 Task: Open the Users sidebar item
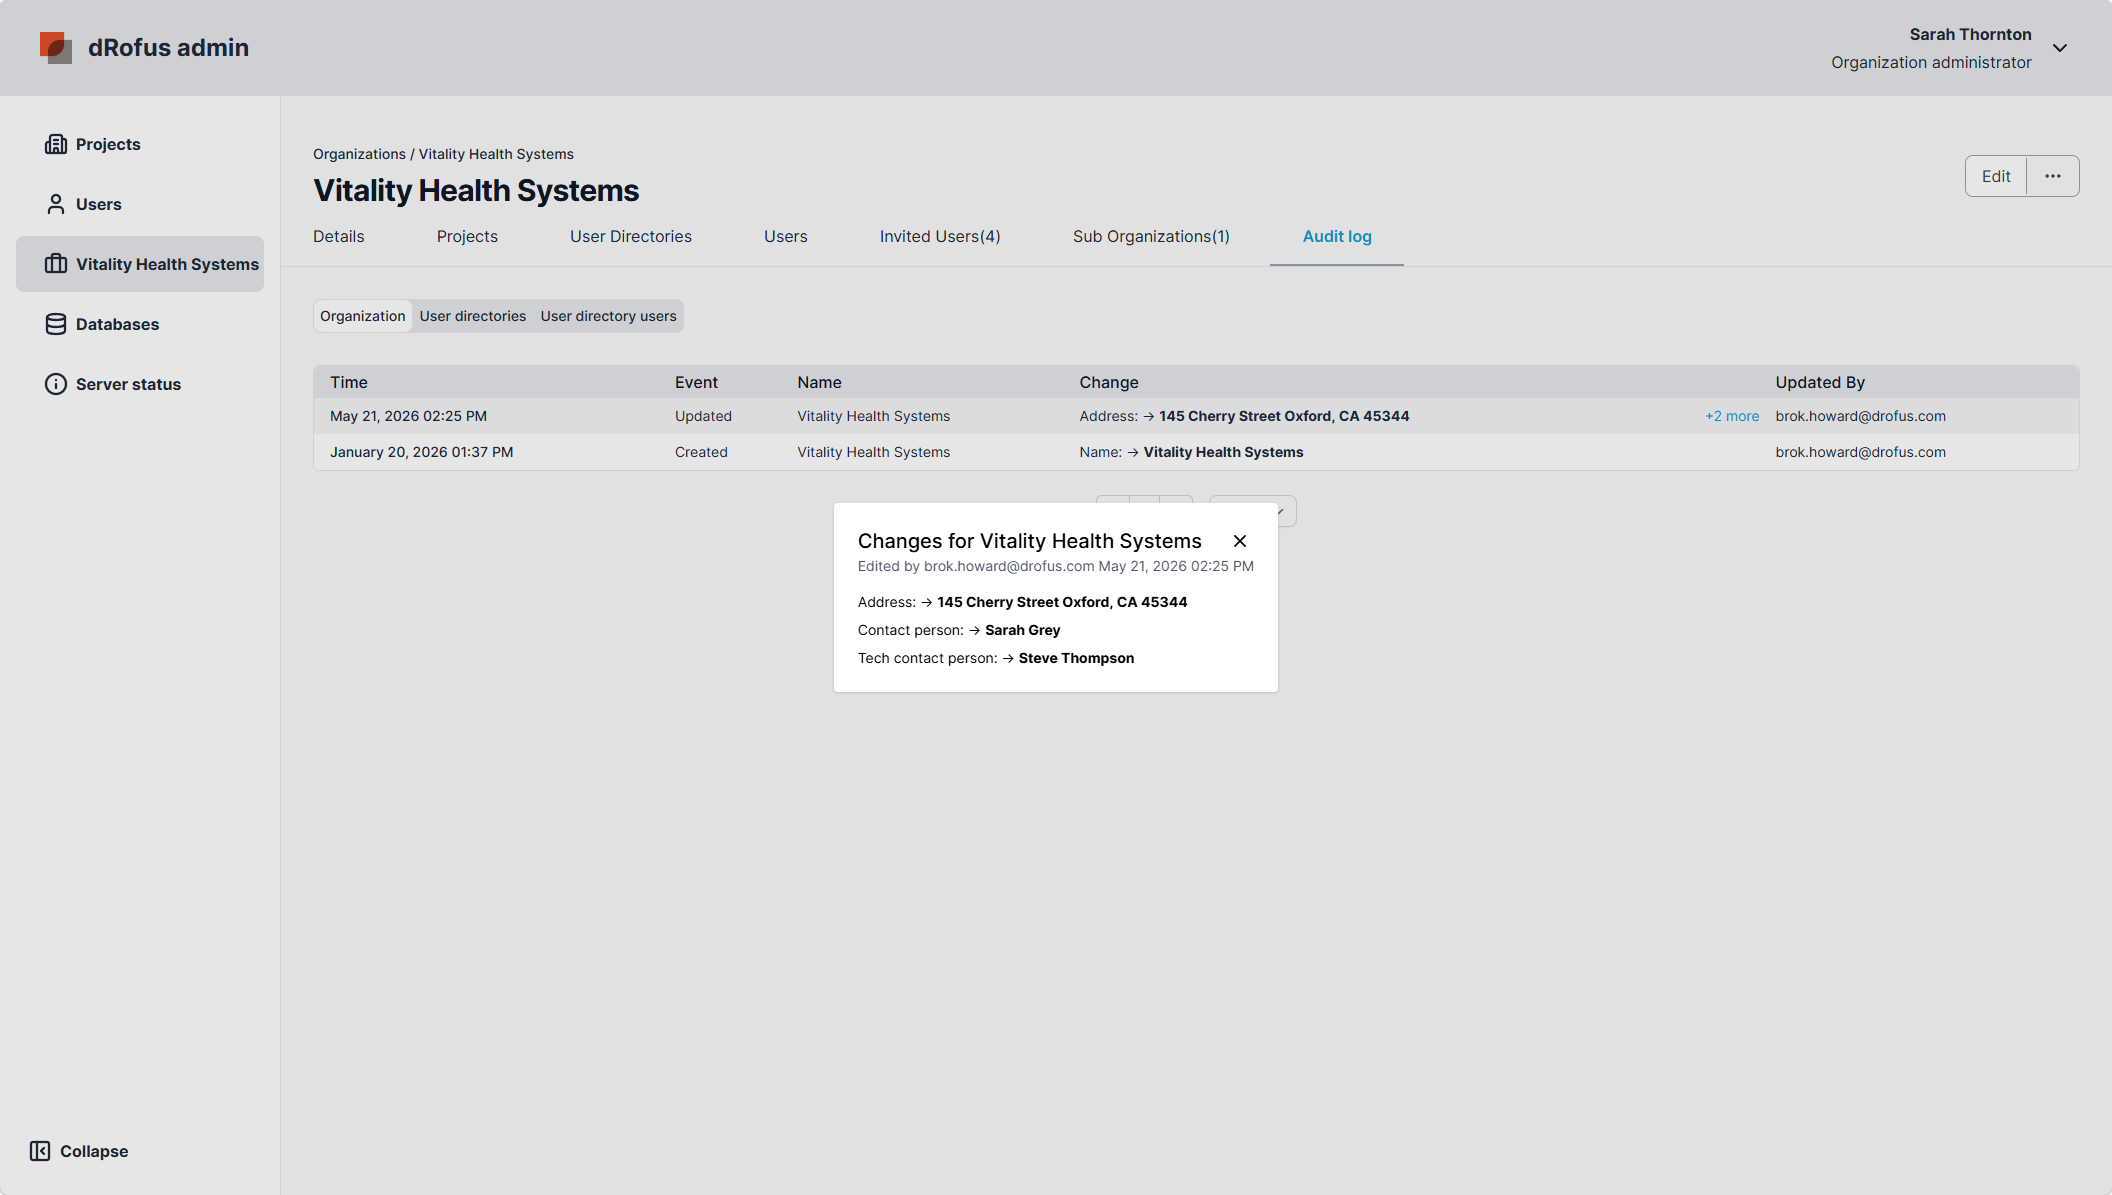click(x=140, y=204)
